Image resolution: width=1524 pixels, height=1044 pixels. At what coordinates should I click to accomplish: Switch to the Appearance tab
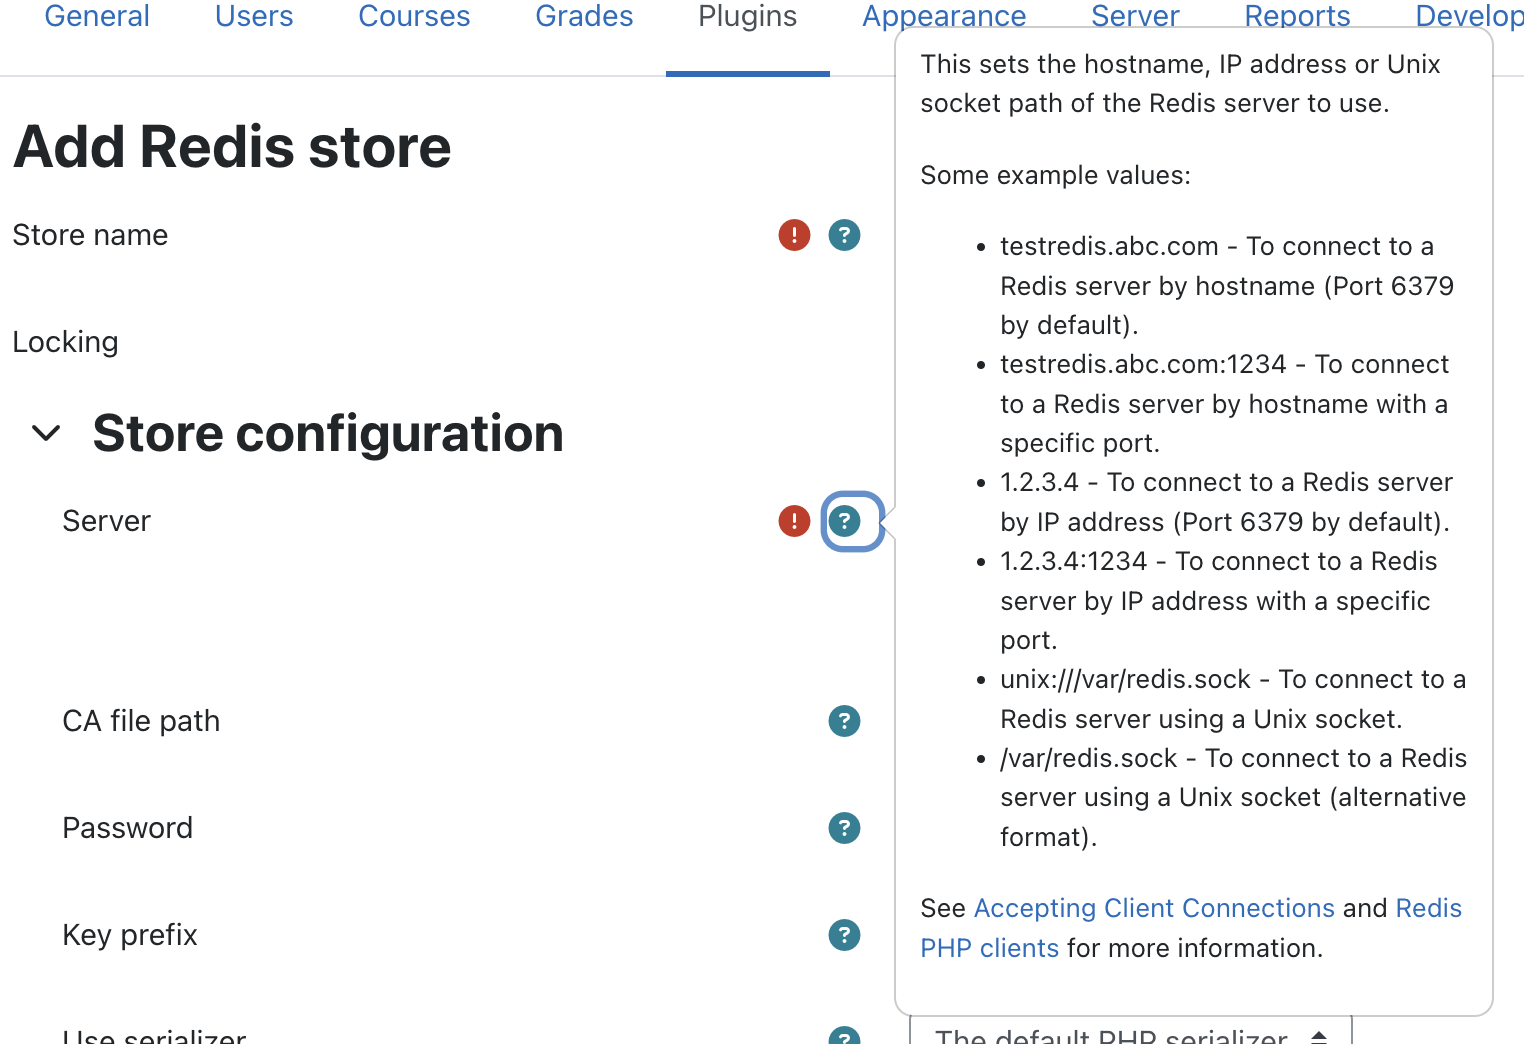944,16
